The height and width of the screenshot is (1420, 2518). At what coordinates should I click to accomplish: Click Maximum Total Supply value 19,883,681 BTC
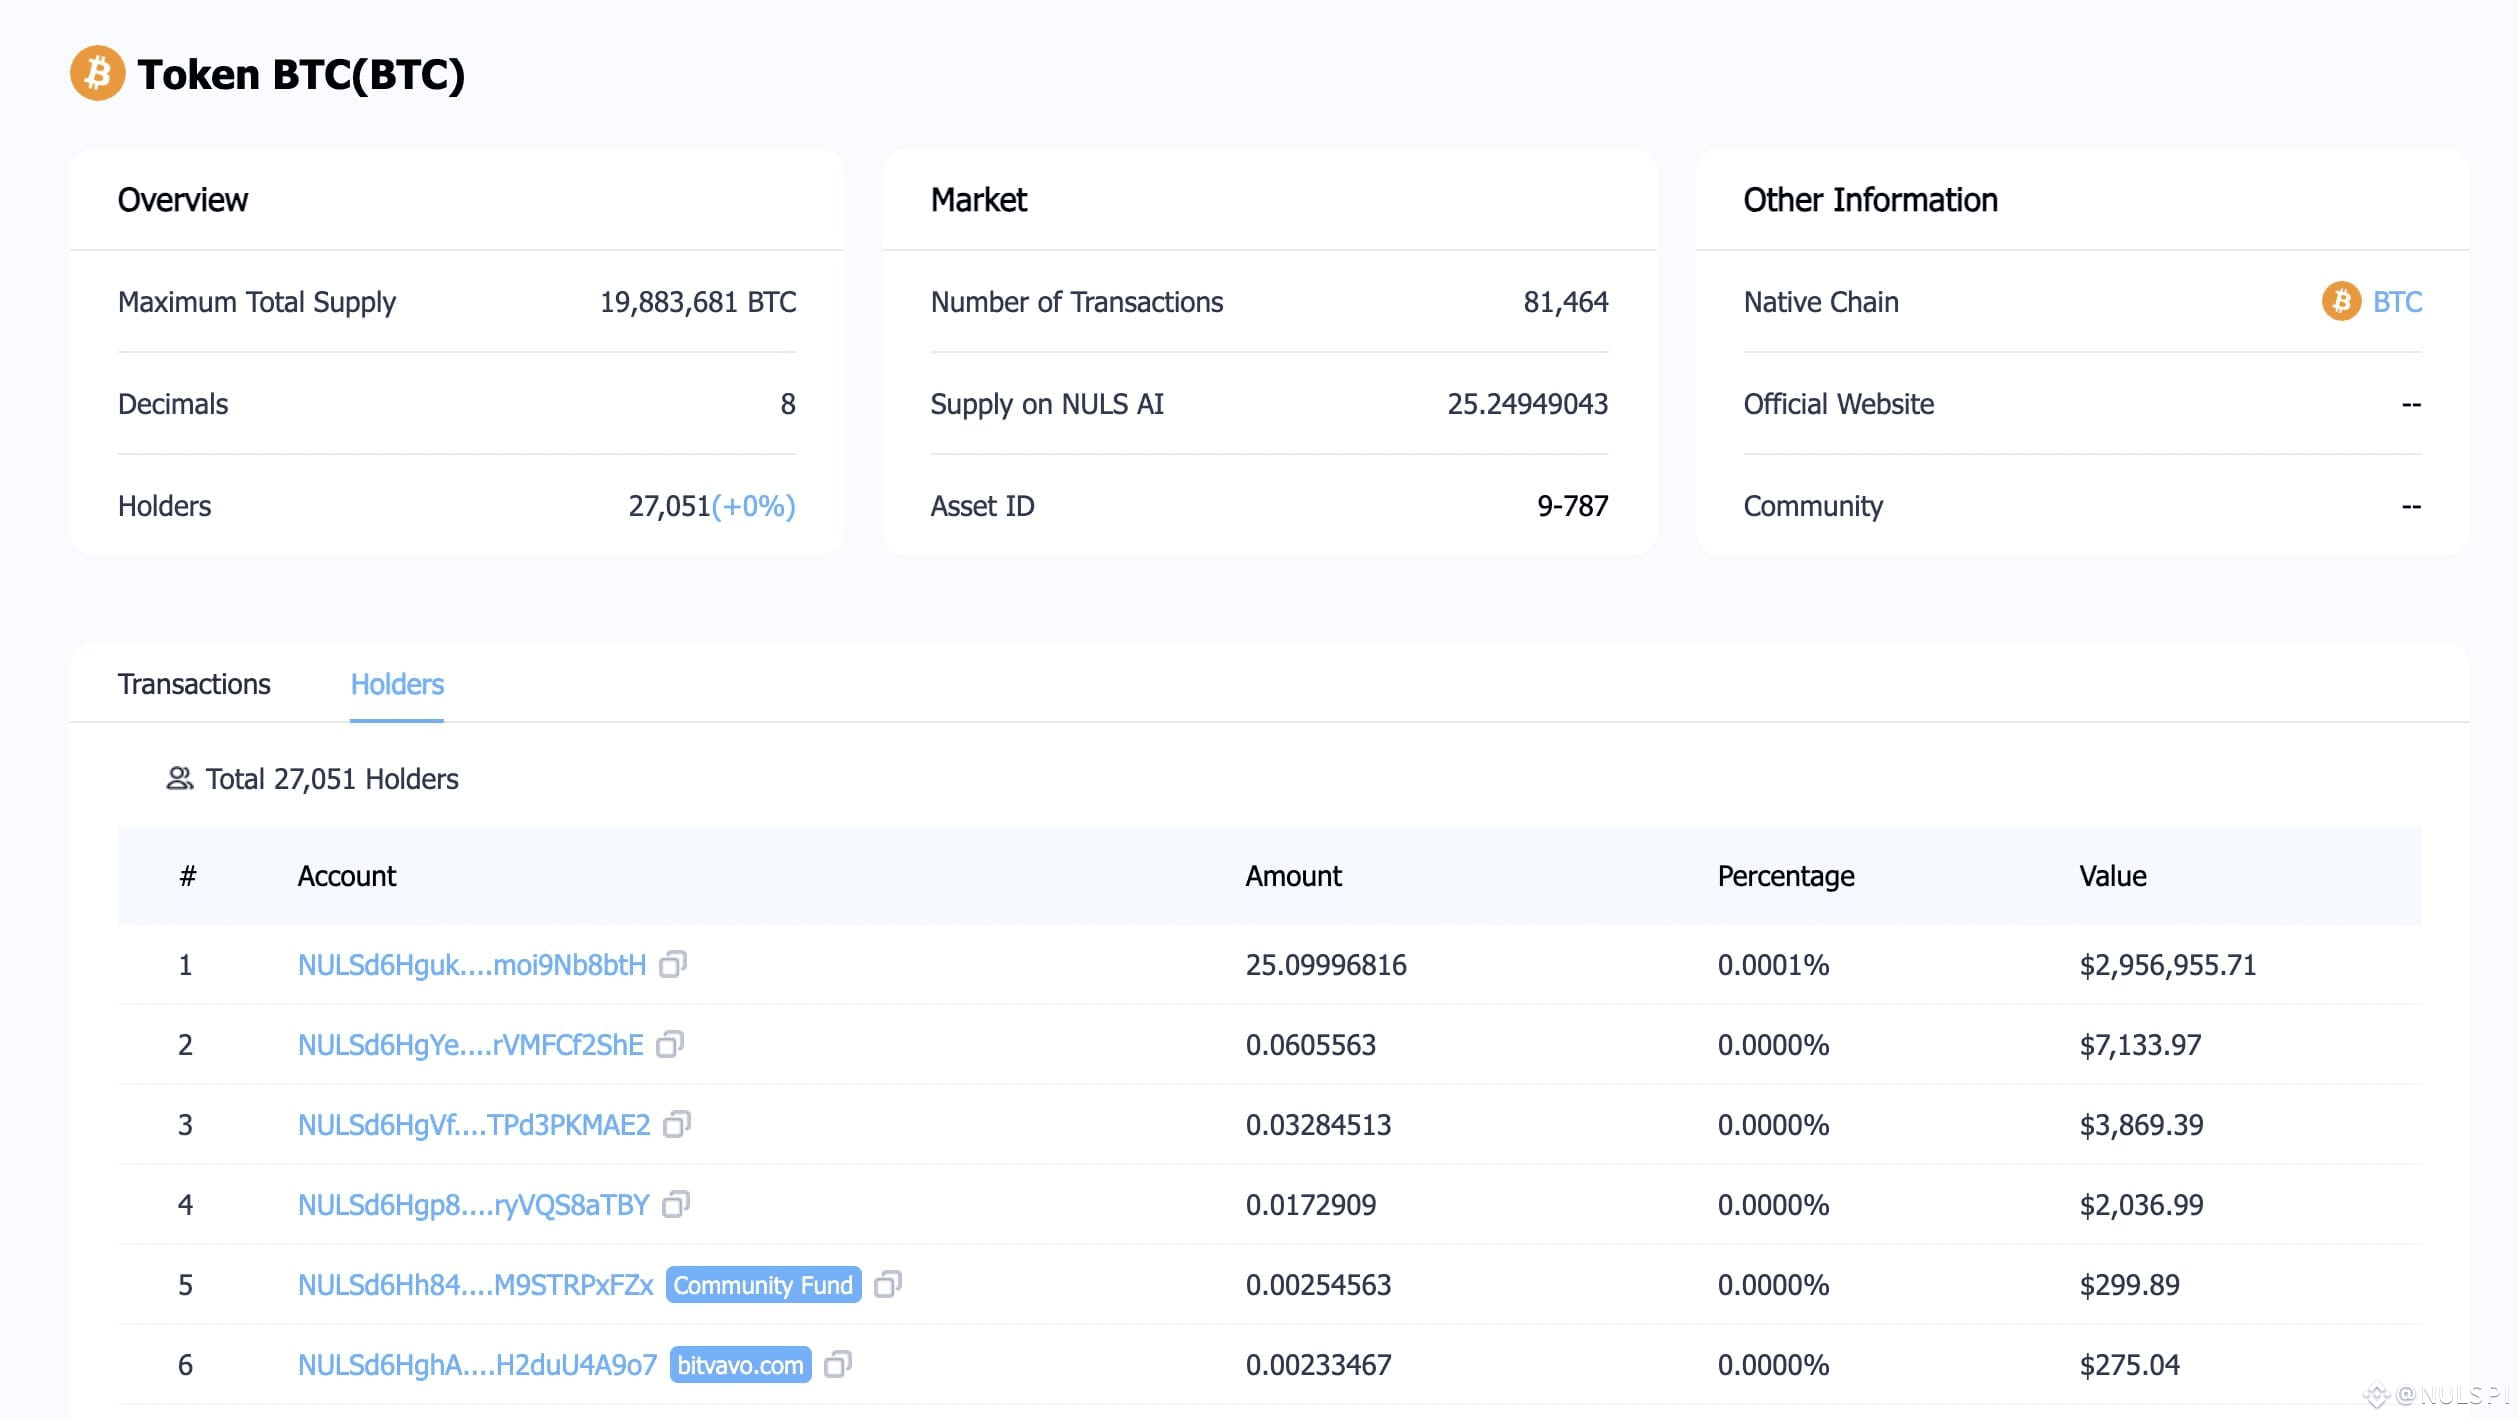[x=698, y=302]
